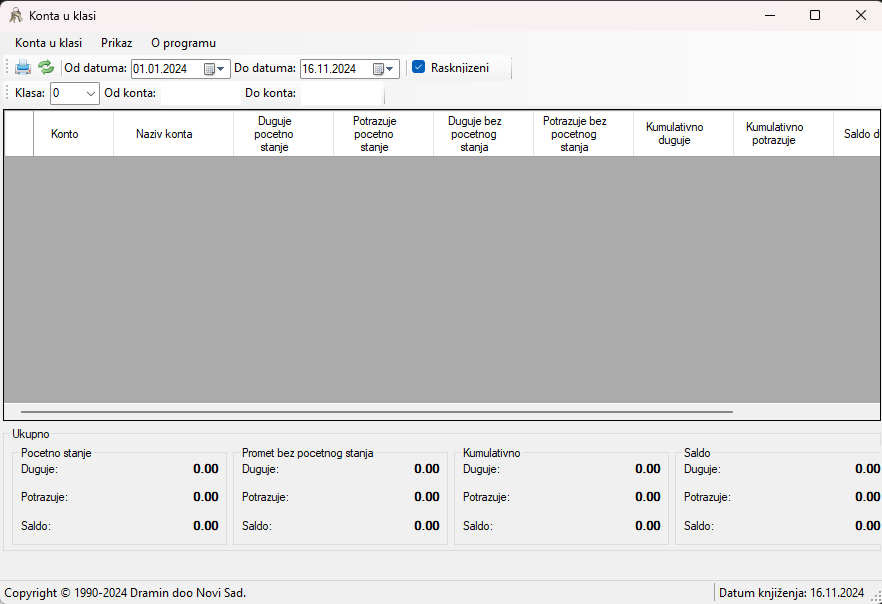Click the Od konta input field
The width and height of the screenshot is (882, 604).
(200, 93)
